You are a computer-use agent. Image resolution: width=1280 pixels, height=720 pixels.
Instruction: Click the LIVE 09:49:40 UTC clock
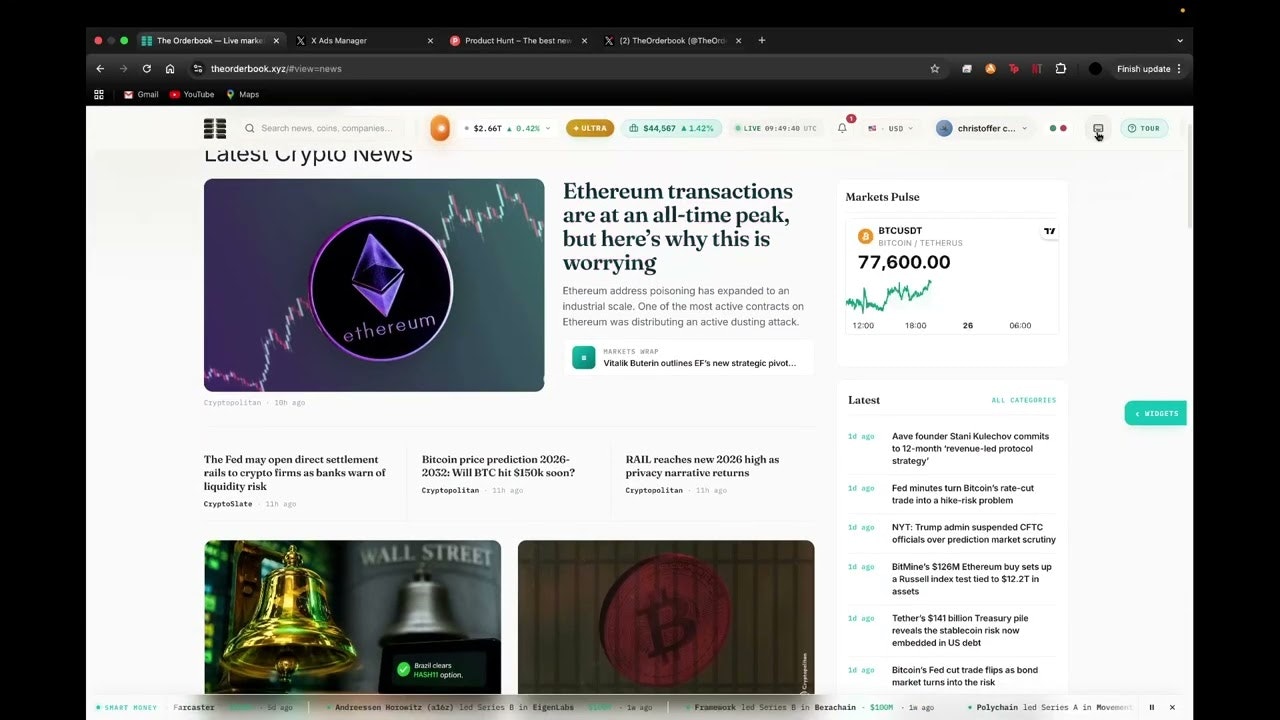tap(775, 128)
